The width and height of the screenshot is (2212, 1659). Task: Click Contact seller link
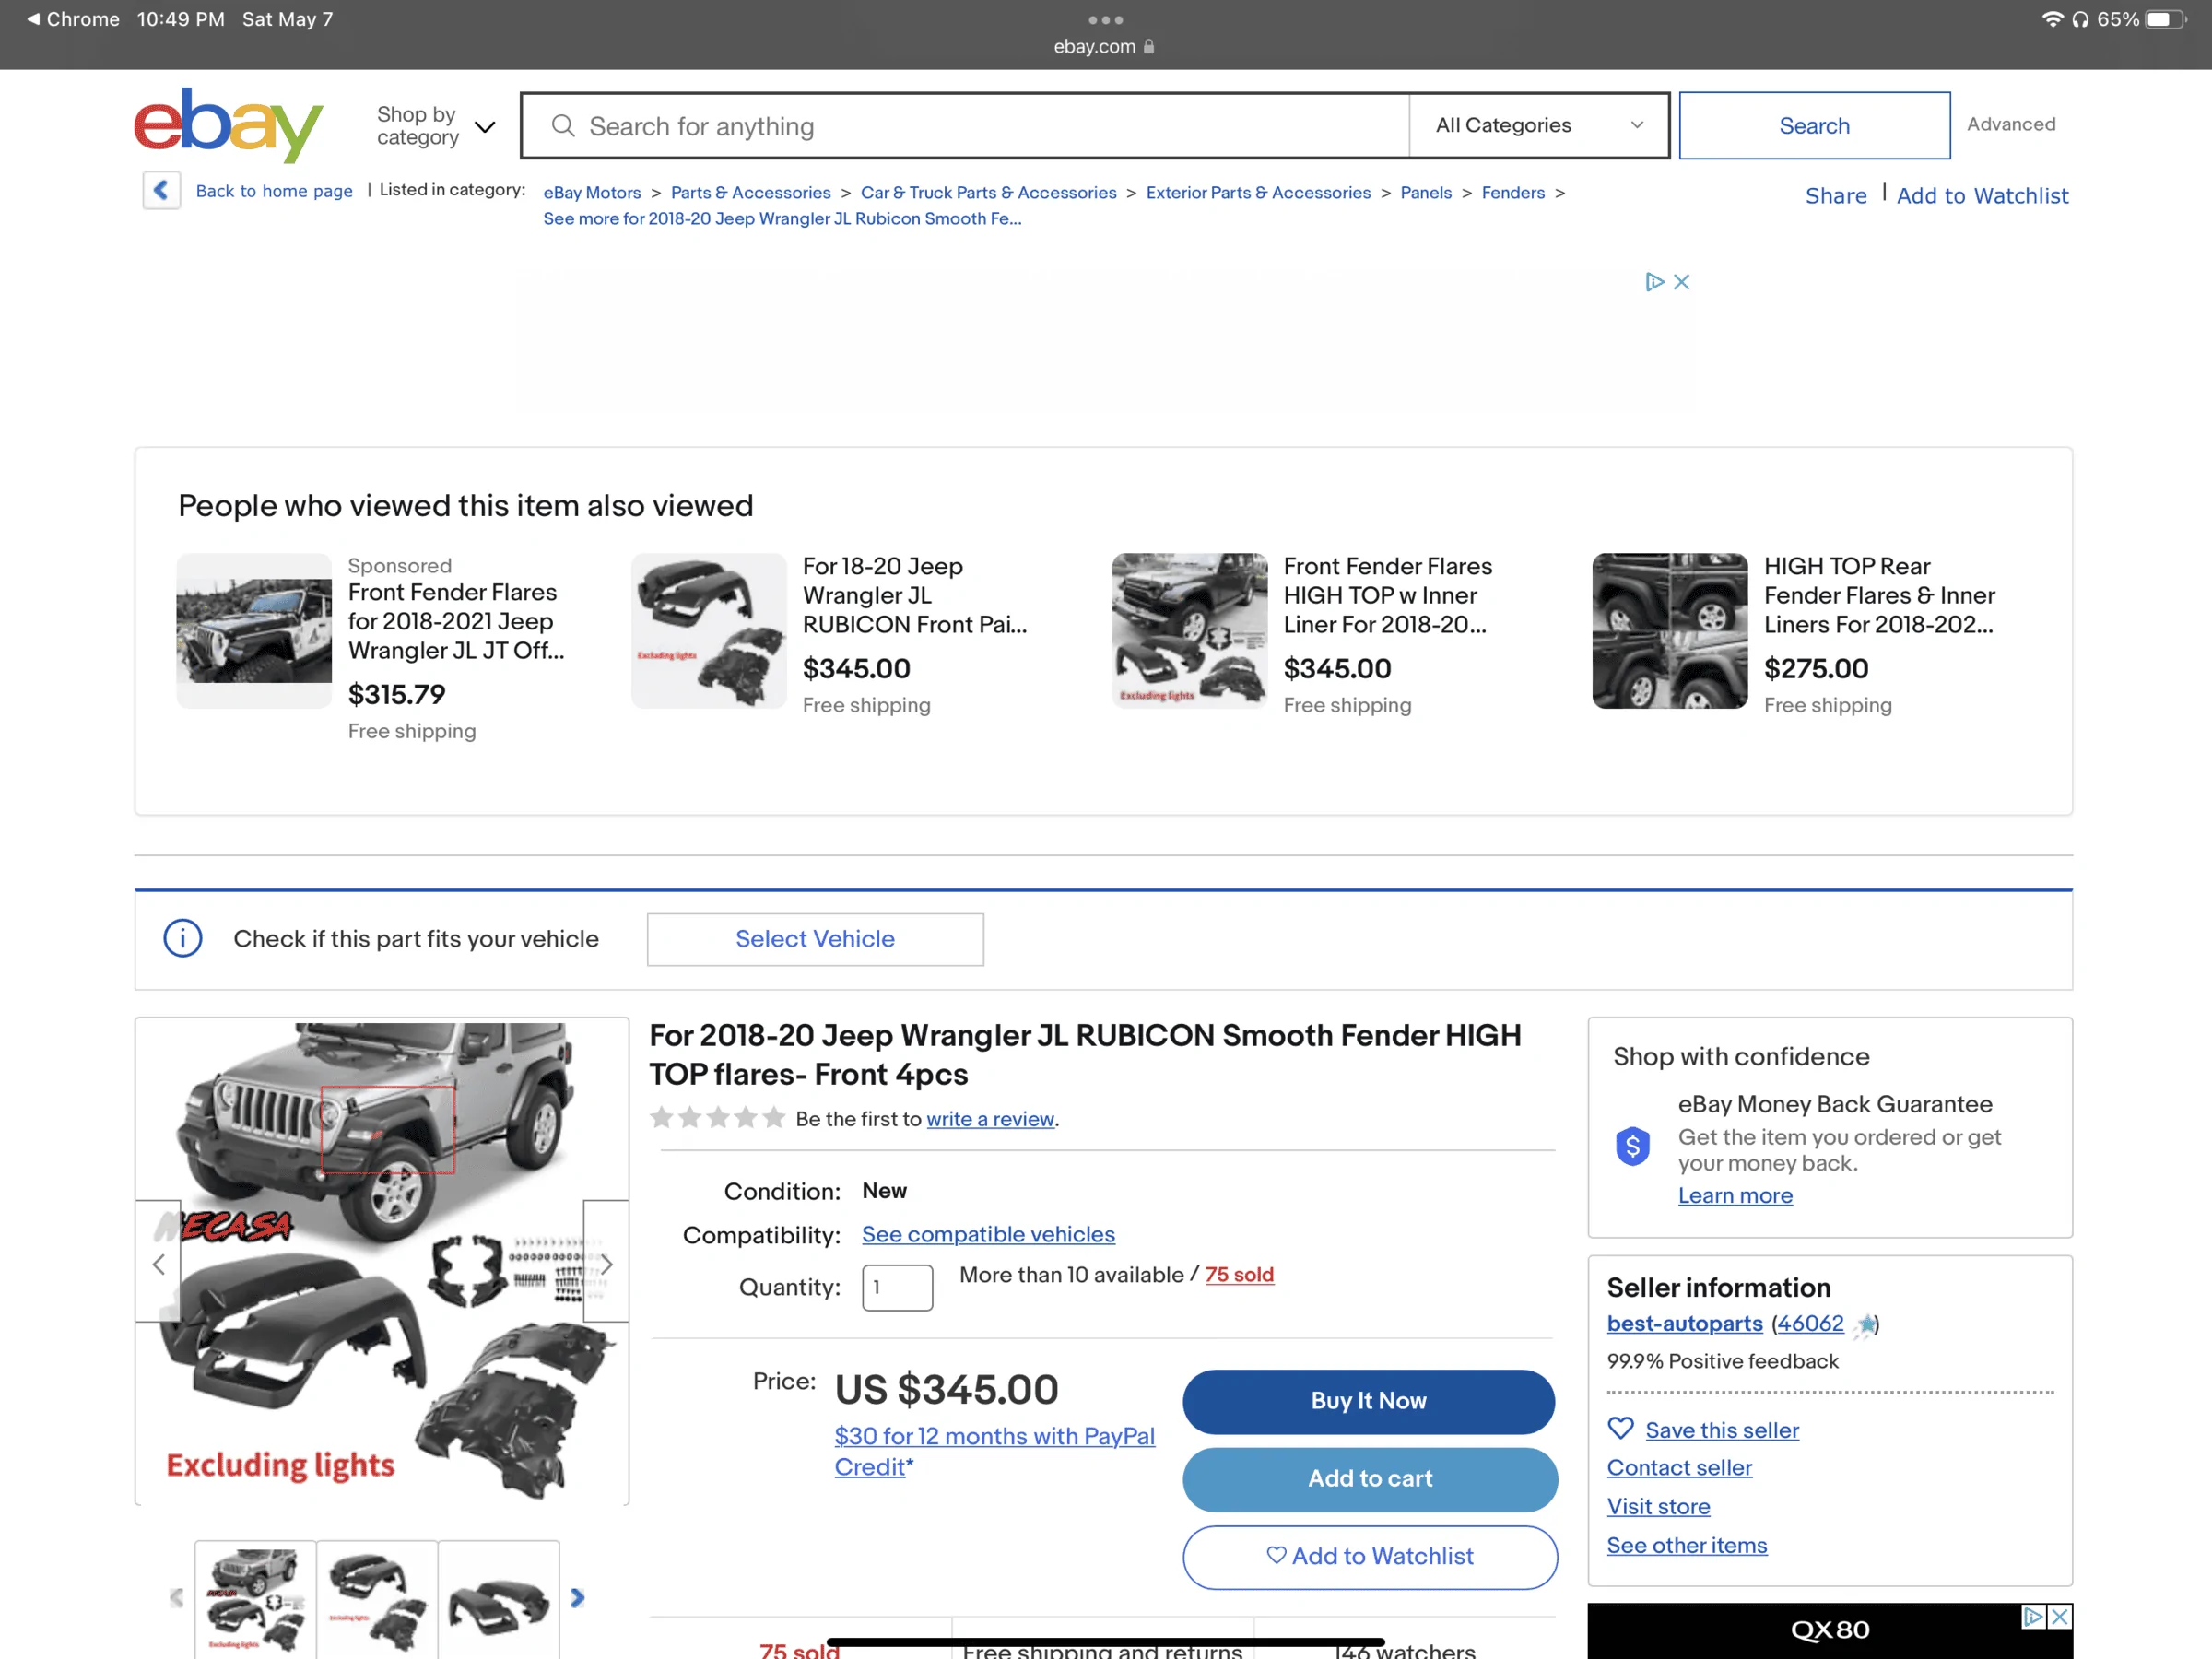pos(1679,1467)
